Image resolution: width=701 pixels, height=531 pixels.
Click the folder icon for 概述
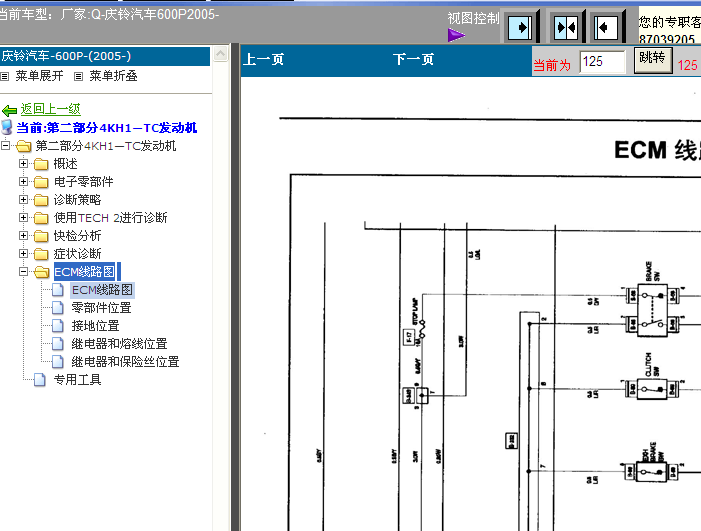point(41,164)
